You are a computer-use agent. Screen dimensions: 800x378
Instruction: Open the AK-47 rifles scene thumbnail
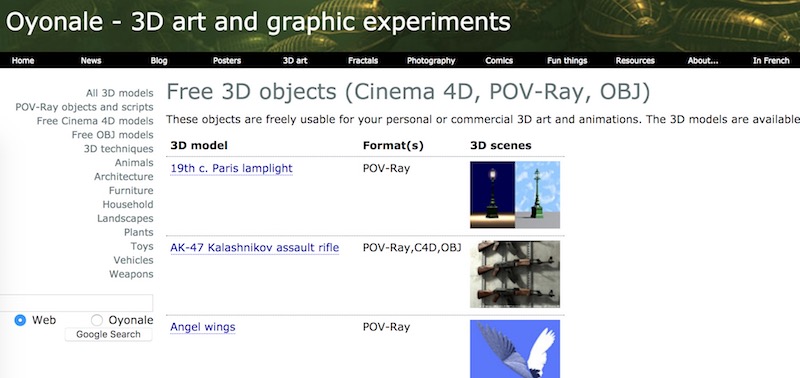click(515, 274)
